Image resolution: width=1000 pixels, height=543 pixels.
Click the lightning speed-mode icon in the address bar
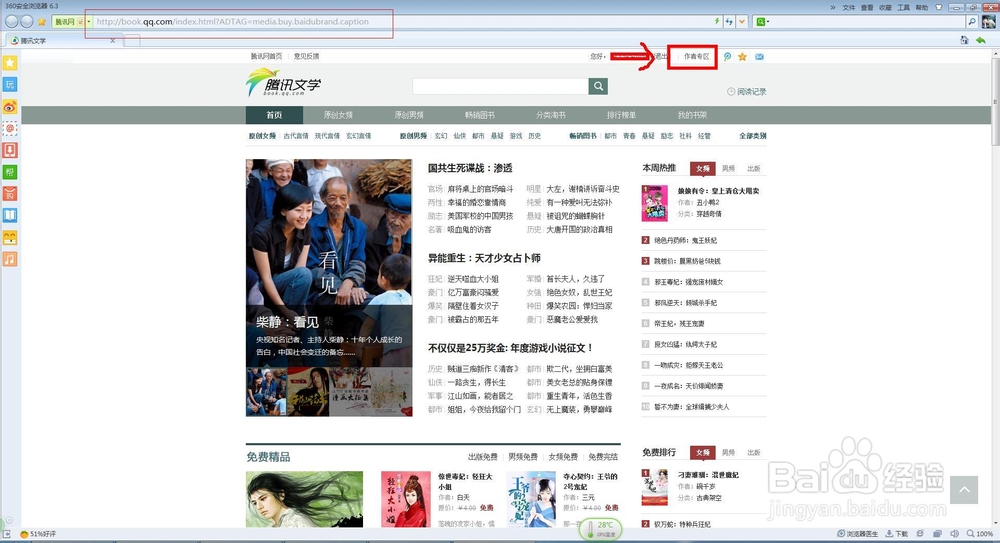point(717,22)
